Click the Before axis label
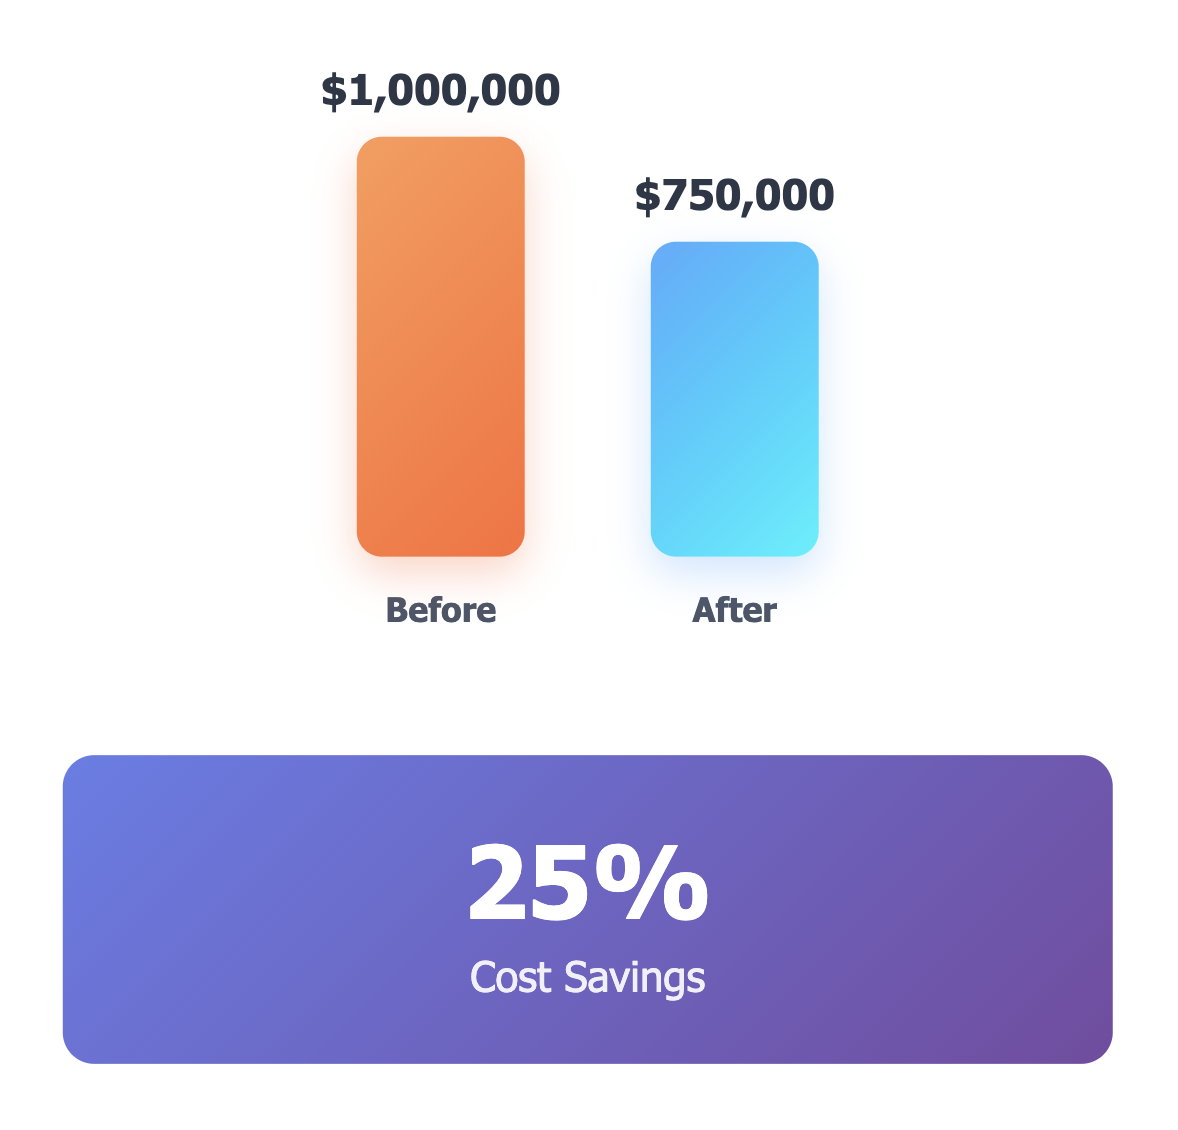1178x1130 pixels. coord(441,610)
